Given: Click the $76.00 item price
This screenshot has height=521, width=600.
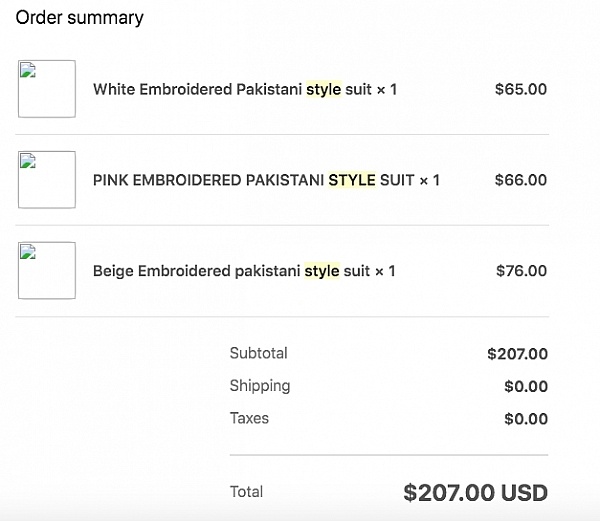Looking at the screenshot, I should click(x=522, y=271).
